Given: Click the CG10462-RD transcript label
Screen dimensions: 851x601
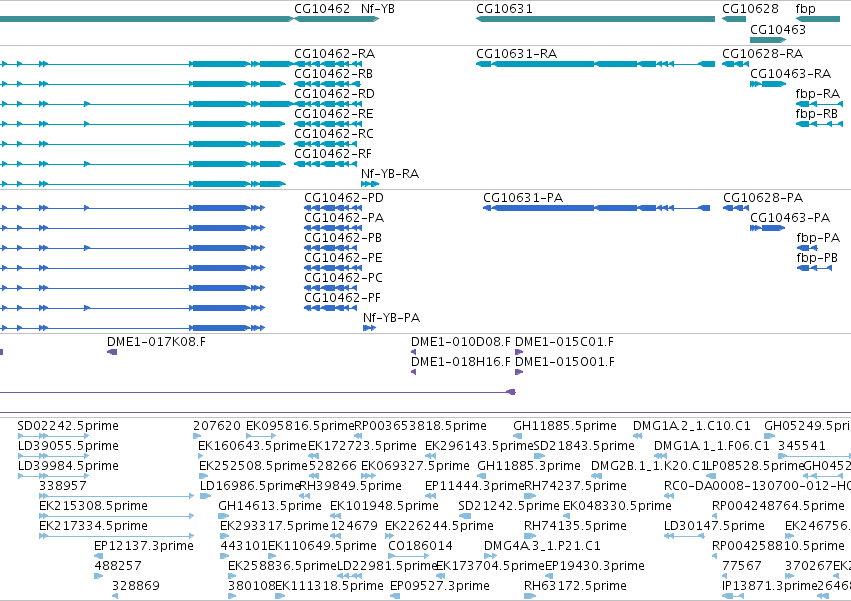Looking at the screenshot, I should tap(334, 94).
